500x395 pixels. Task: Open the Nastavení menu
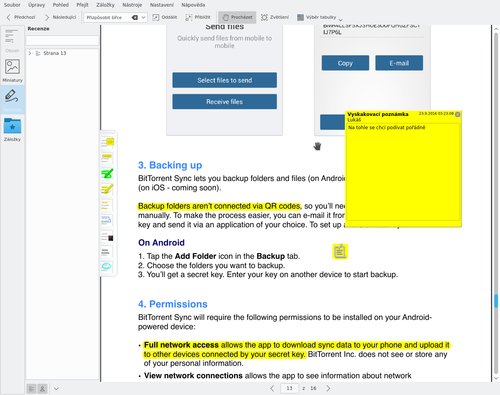click(162, 5)
